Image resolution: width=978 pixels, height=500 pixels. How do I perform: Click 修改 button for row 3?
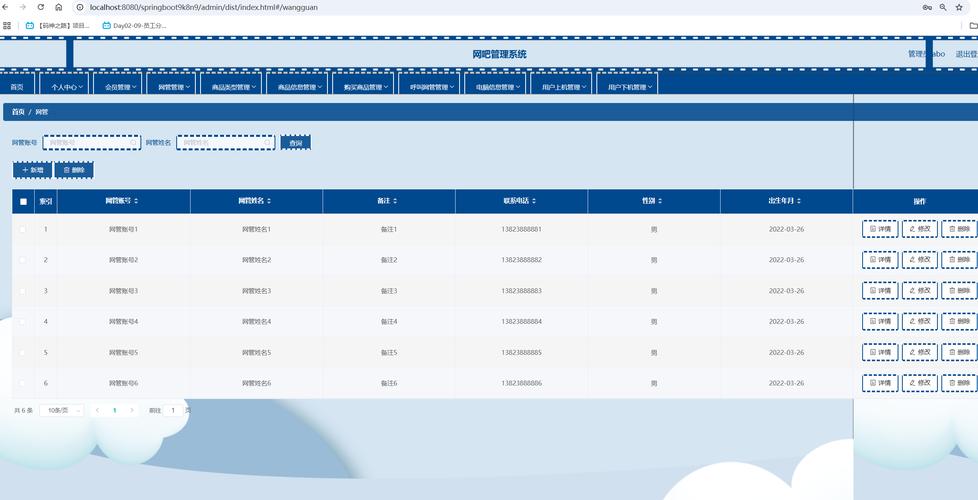pos(919,291)
